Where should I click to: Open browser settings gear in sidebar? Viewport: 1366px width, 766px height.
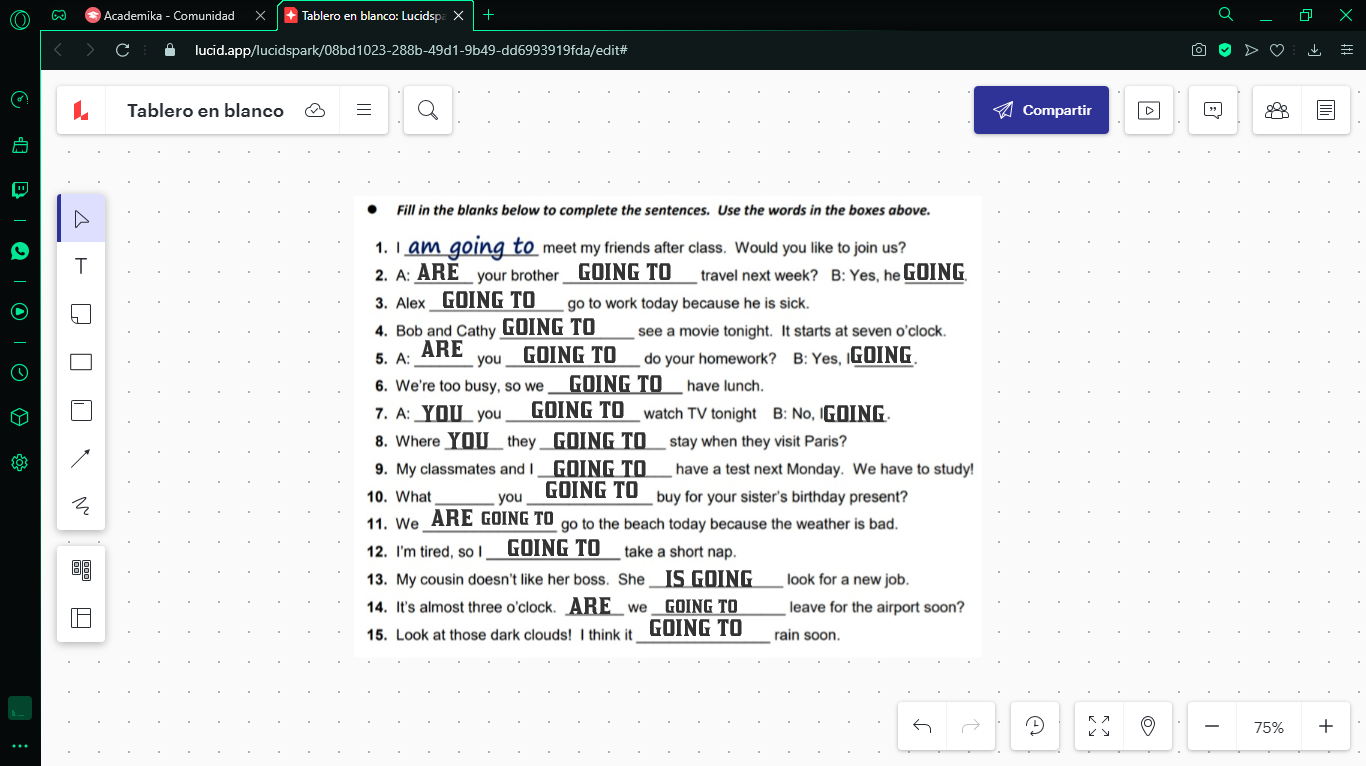click(20, 462)
